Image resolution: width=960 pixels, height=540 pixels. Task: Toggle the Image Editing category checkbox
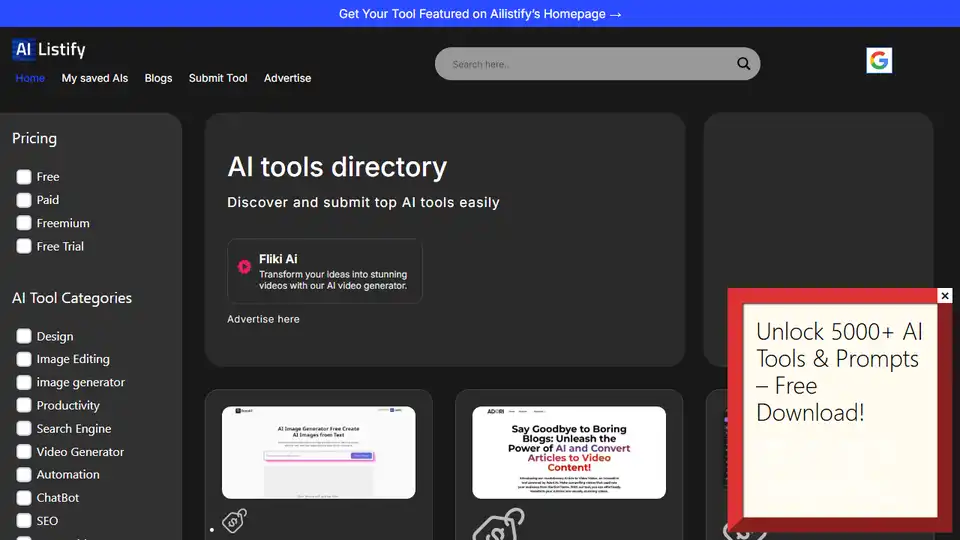pos(24,359)
